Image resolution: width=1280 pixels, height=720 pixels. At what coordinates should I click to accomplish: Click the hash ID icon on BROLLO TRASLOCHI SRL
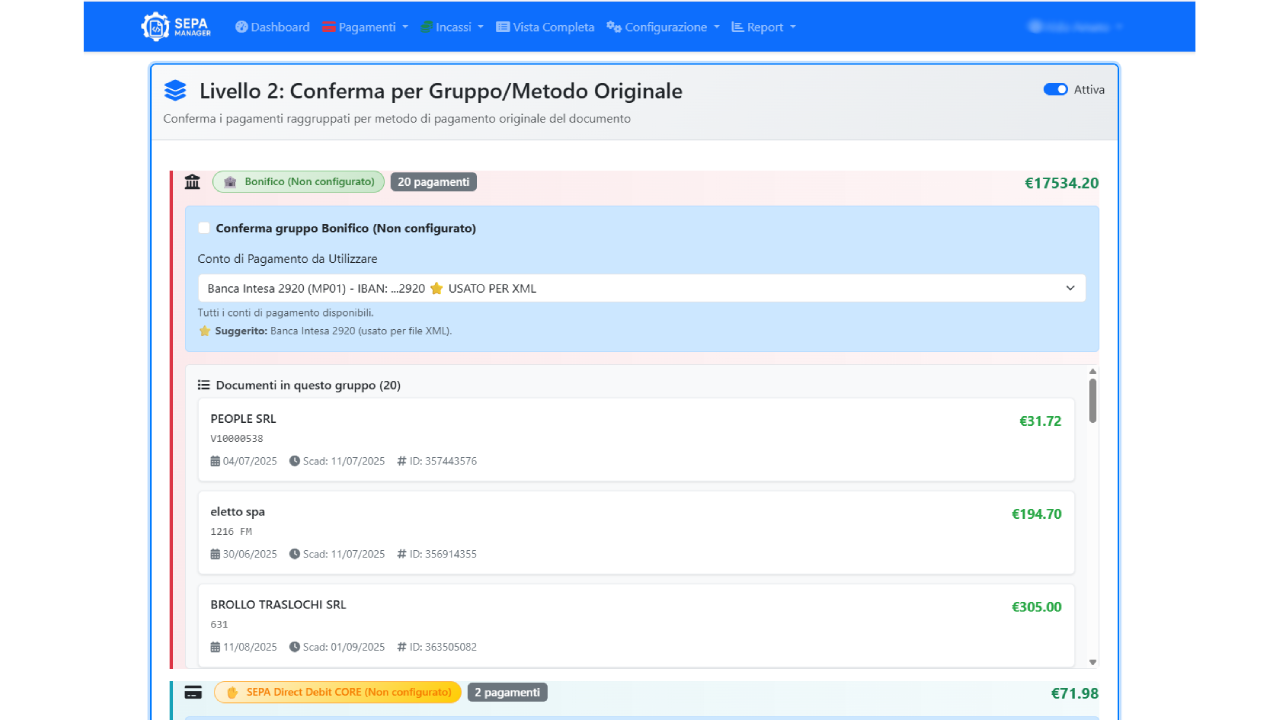tap(402, 647)
